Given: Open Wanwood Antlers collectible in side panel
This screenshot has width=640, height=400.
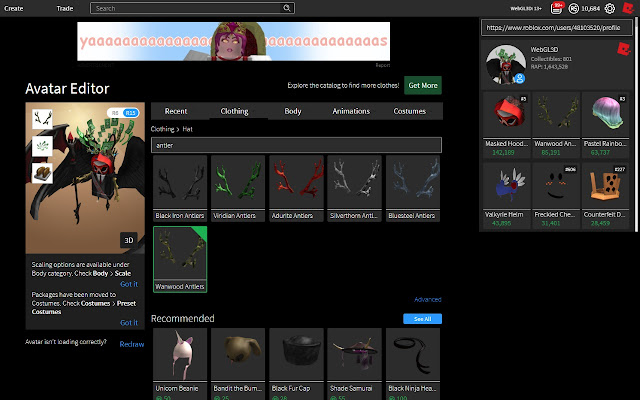Looking at the screenshot, I should (x=556, y=125).
